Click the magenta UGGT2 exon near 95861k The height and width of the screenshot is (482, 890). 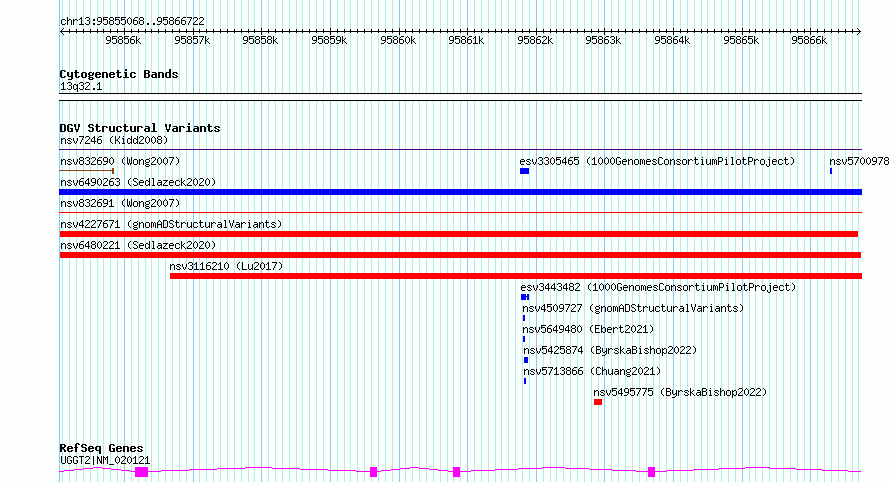click(456, 472)
